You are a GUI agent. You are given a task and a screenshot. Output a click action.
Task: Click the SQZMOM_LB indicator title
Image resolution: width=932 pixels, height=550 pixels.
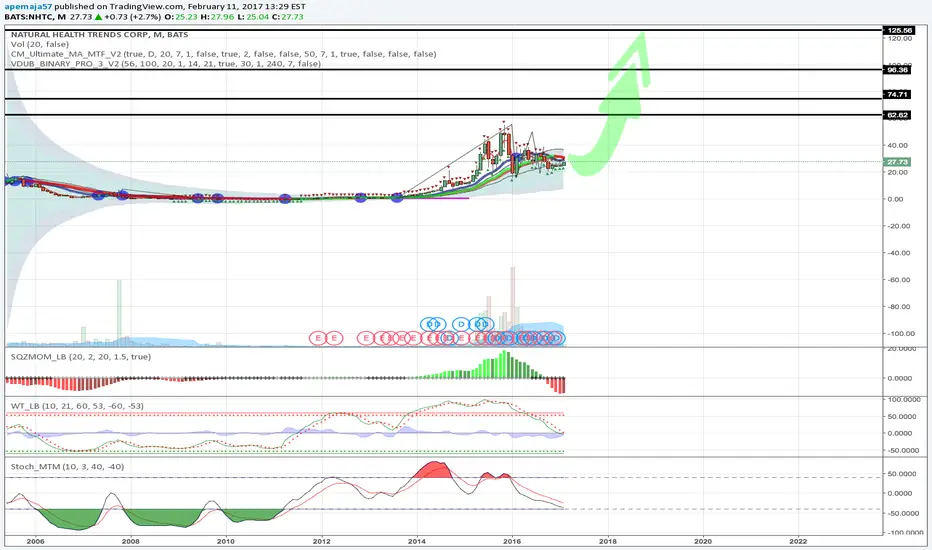81,357
